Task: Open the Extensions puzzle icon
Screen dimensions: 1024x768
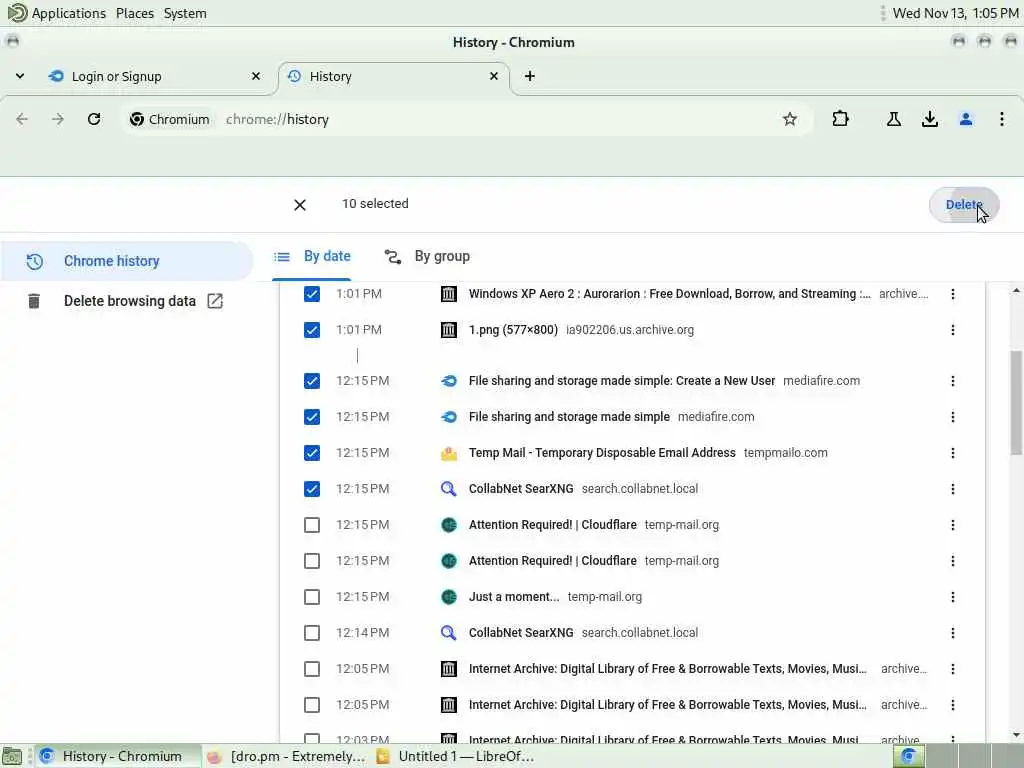Action: point(840,119)
